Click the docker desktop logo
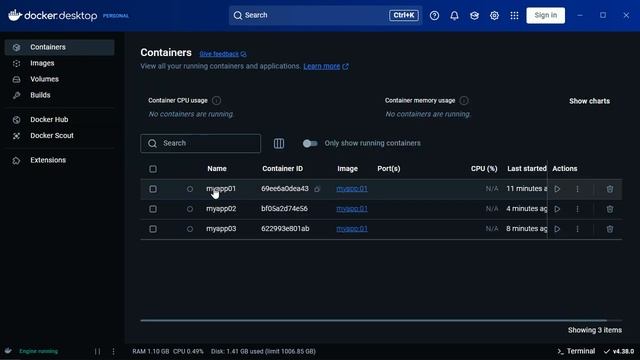The width and height of the screenshot is (640, 360). coord(53,16)
